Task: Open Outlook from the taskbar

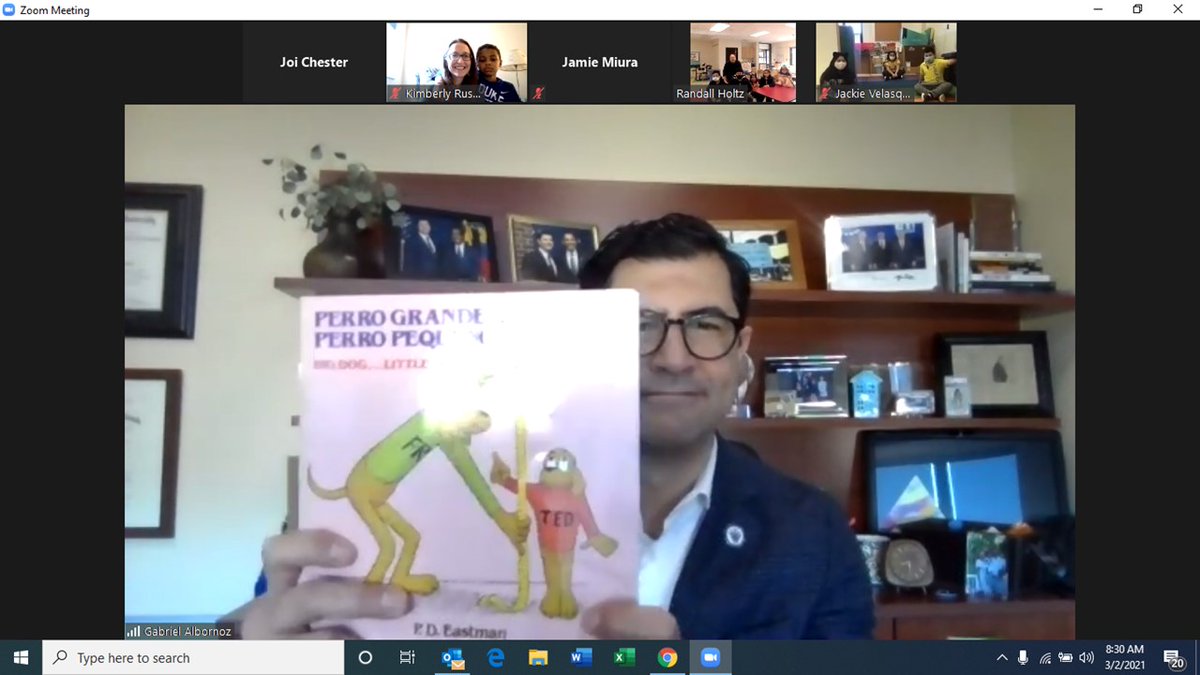Action: [451, 657]
